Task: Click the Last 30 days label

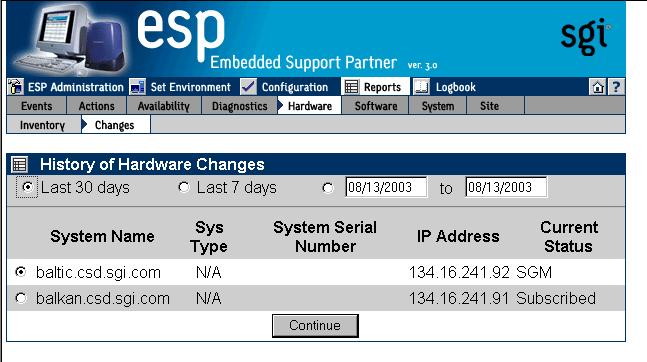Action: (x=85, y=188)
